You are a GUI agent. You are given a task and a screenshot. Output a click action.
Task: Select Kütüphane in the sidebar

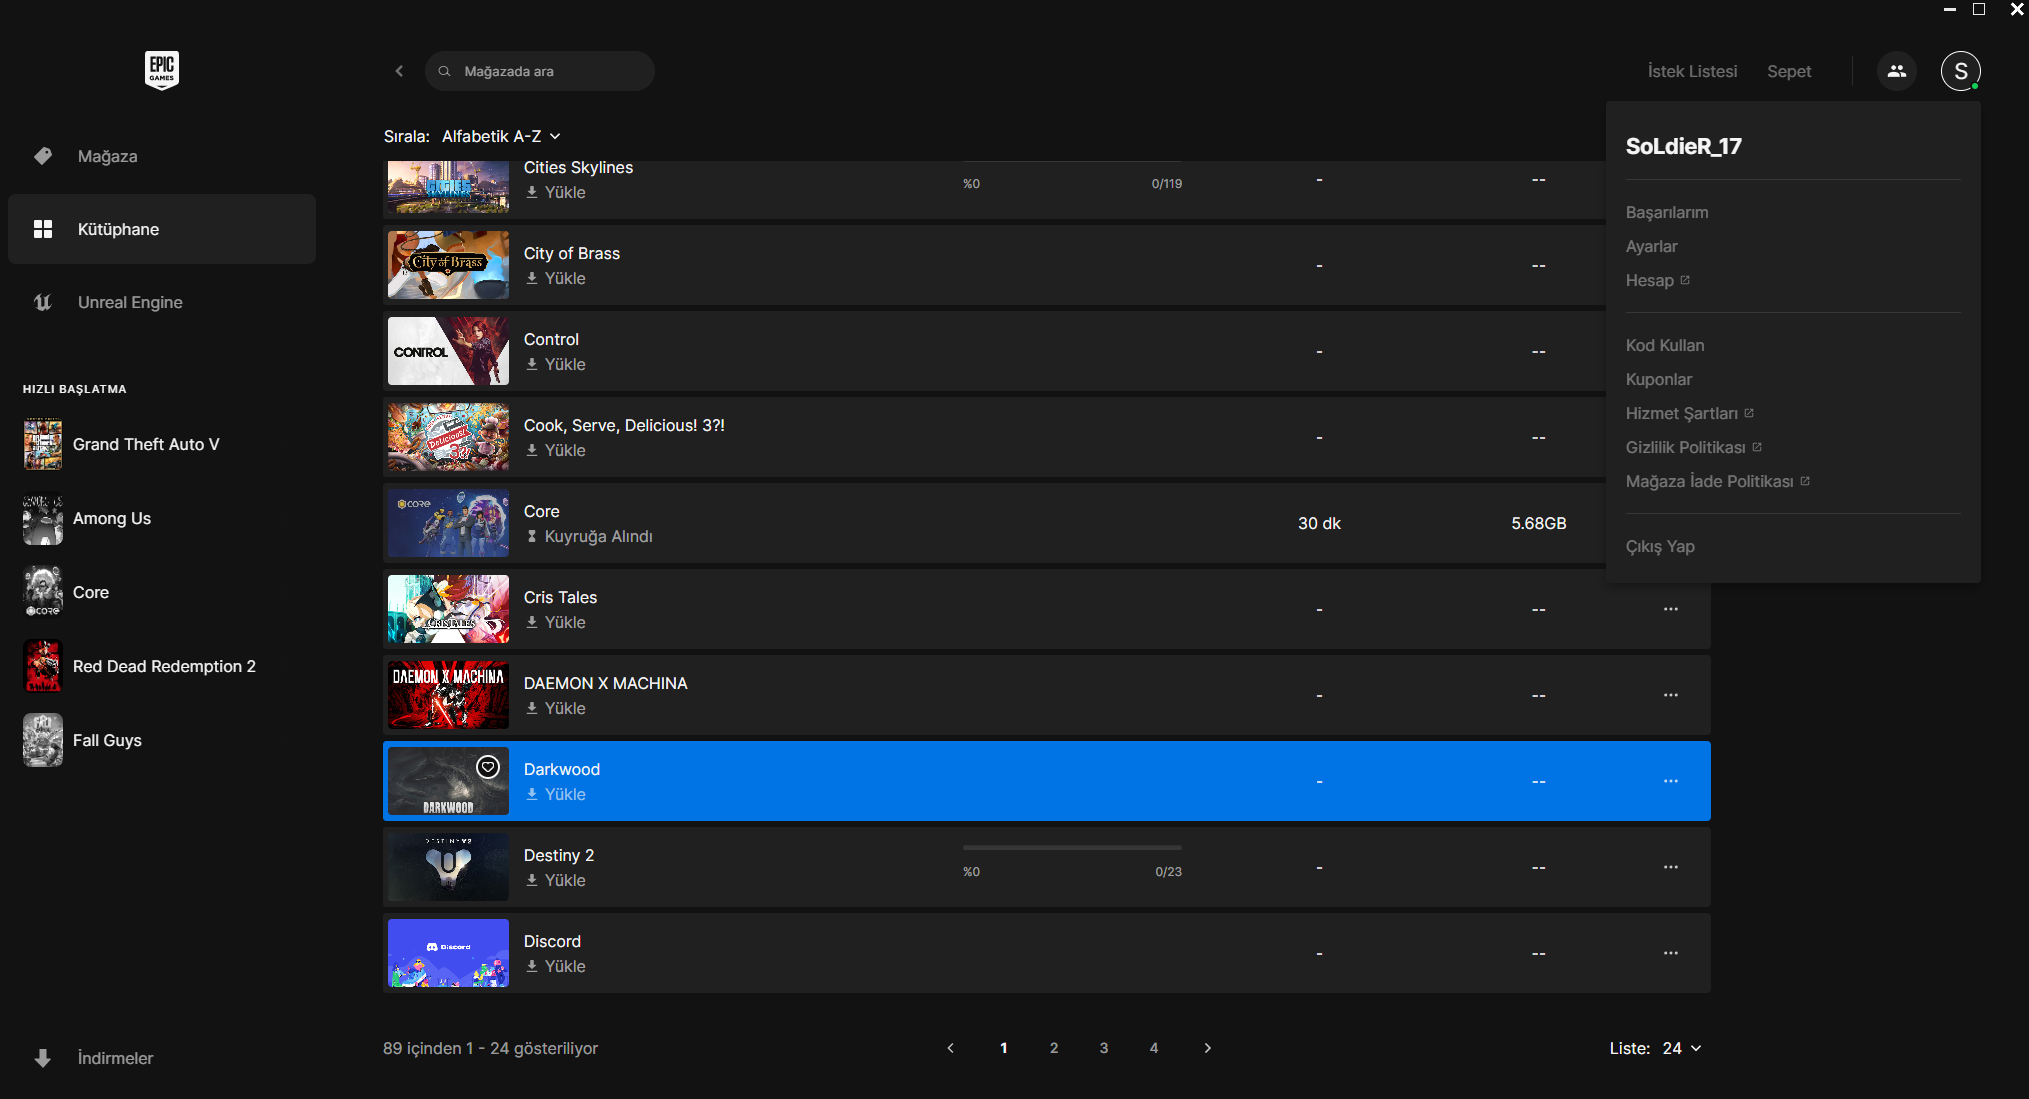[162, 229]
